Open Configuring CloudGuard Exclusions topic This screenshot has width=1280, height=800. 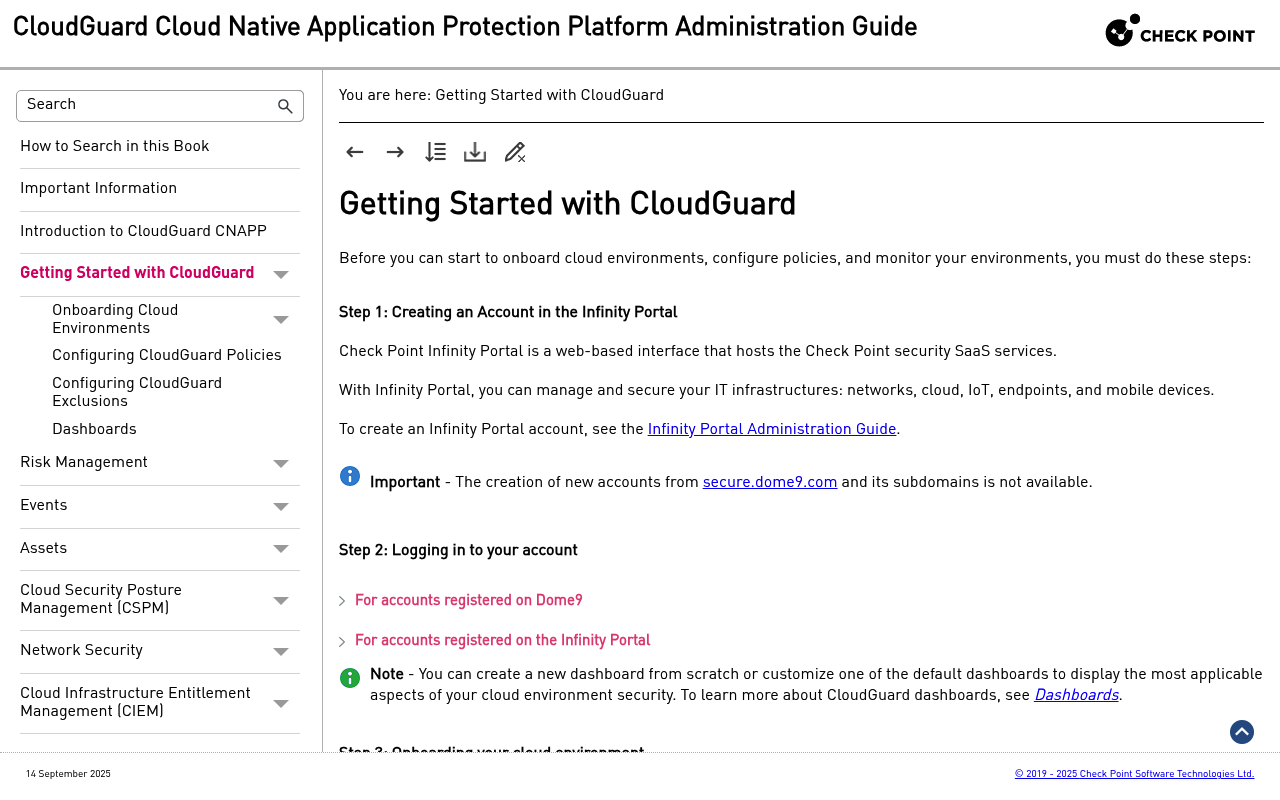(137, 393)
